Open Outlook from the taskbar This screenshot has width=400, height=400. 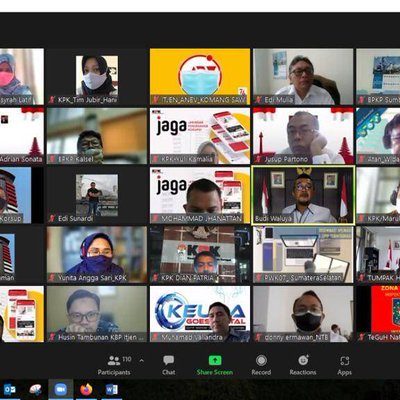click(x=9, y=389)
